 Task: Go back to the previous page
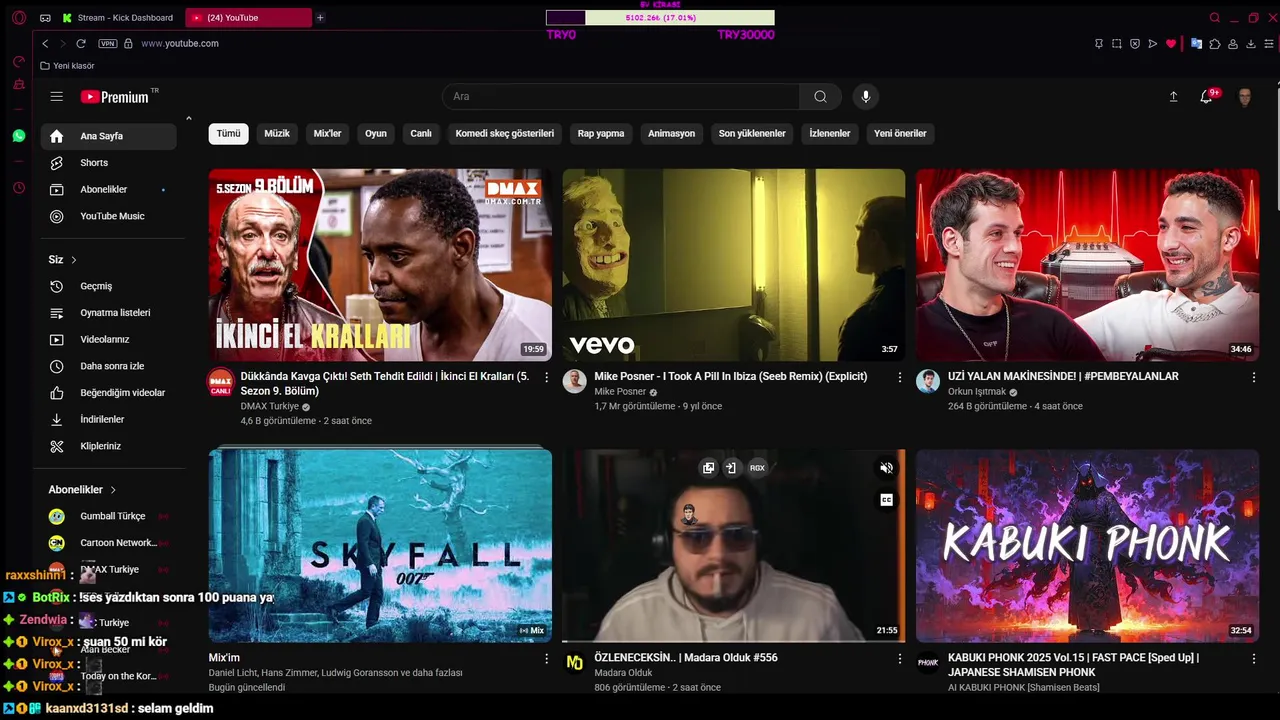coord(45,43)
